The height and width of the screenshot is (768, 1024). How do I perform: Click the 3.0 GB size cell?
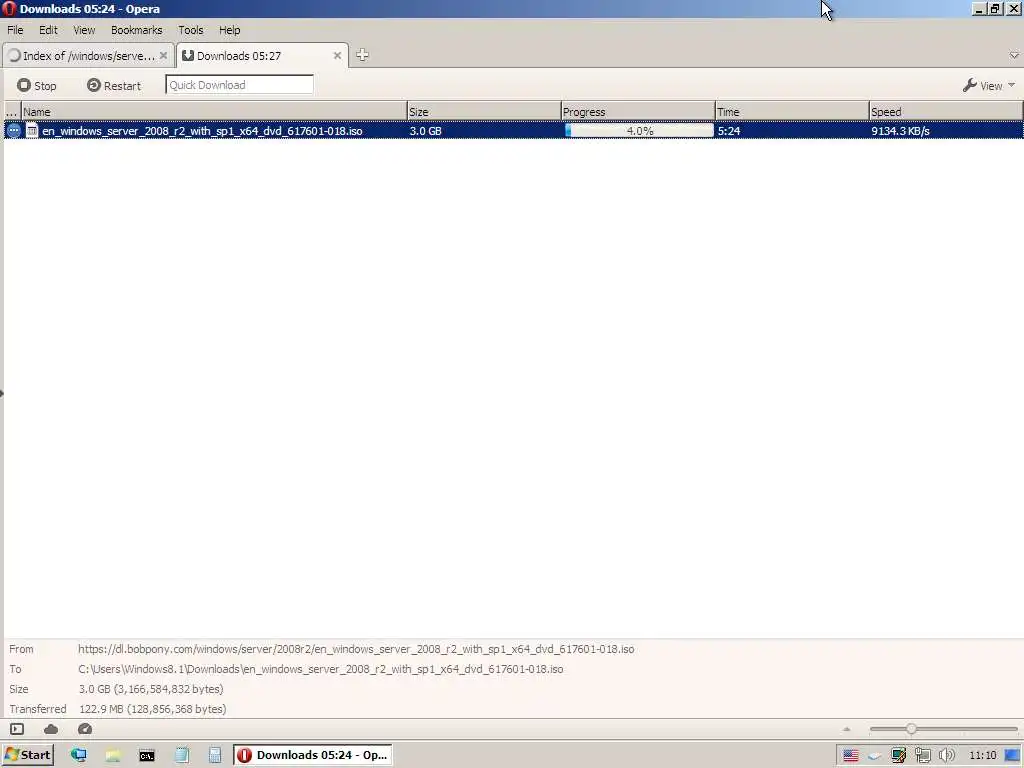coord(425,131)
